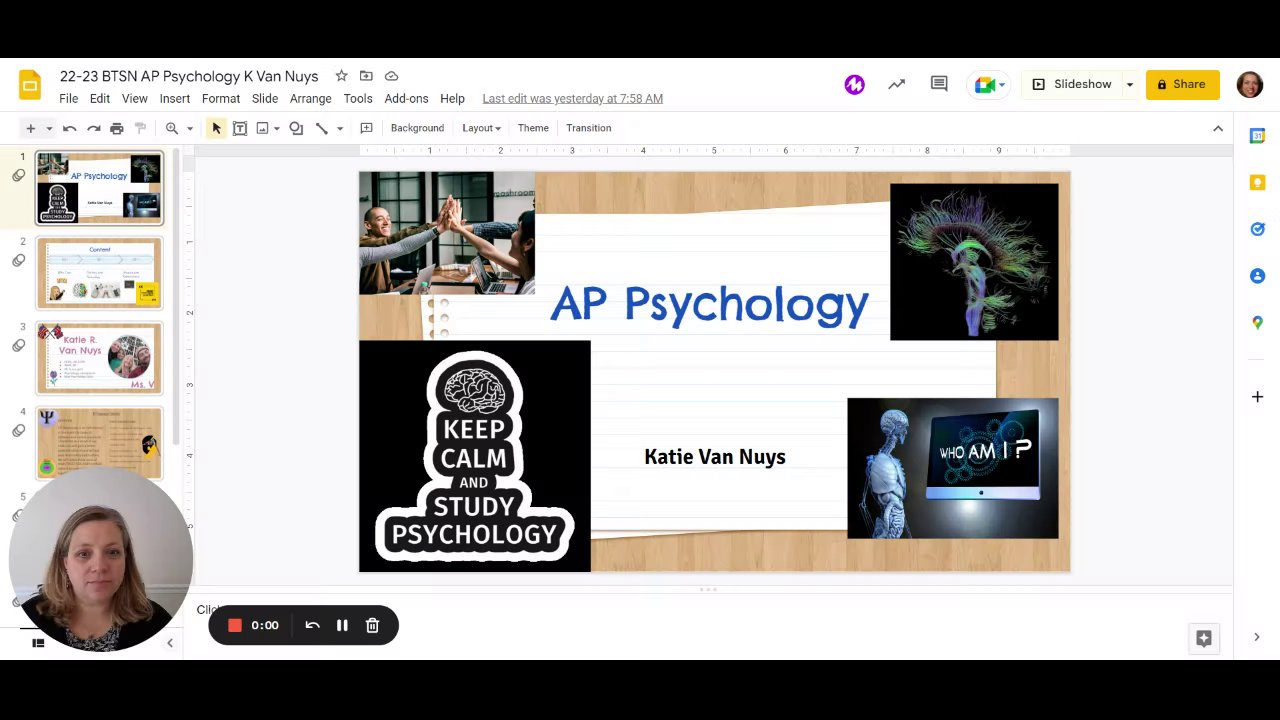Click the Background button

pyautogui.click(x=417, y=128)
